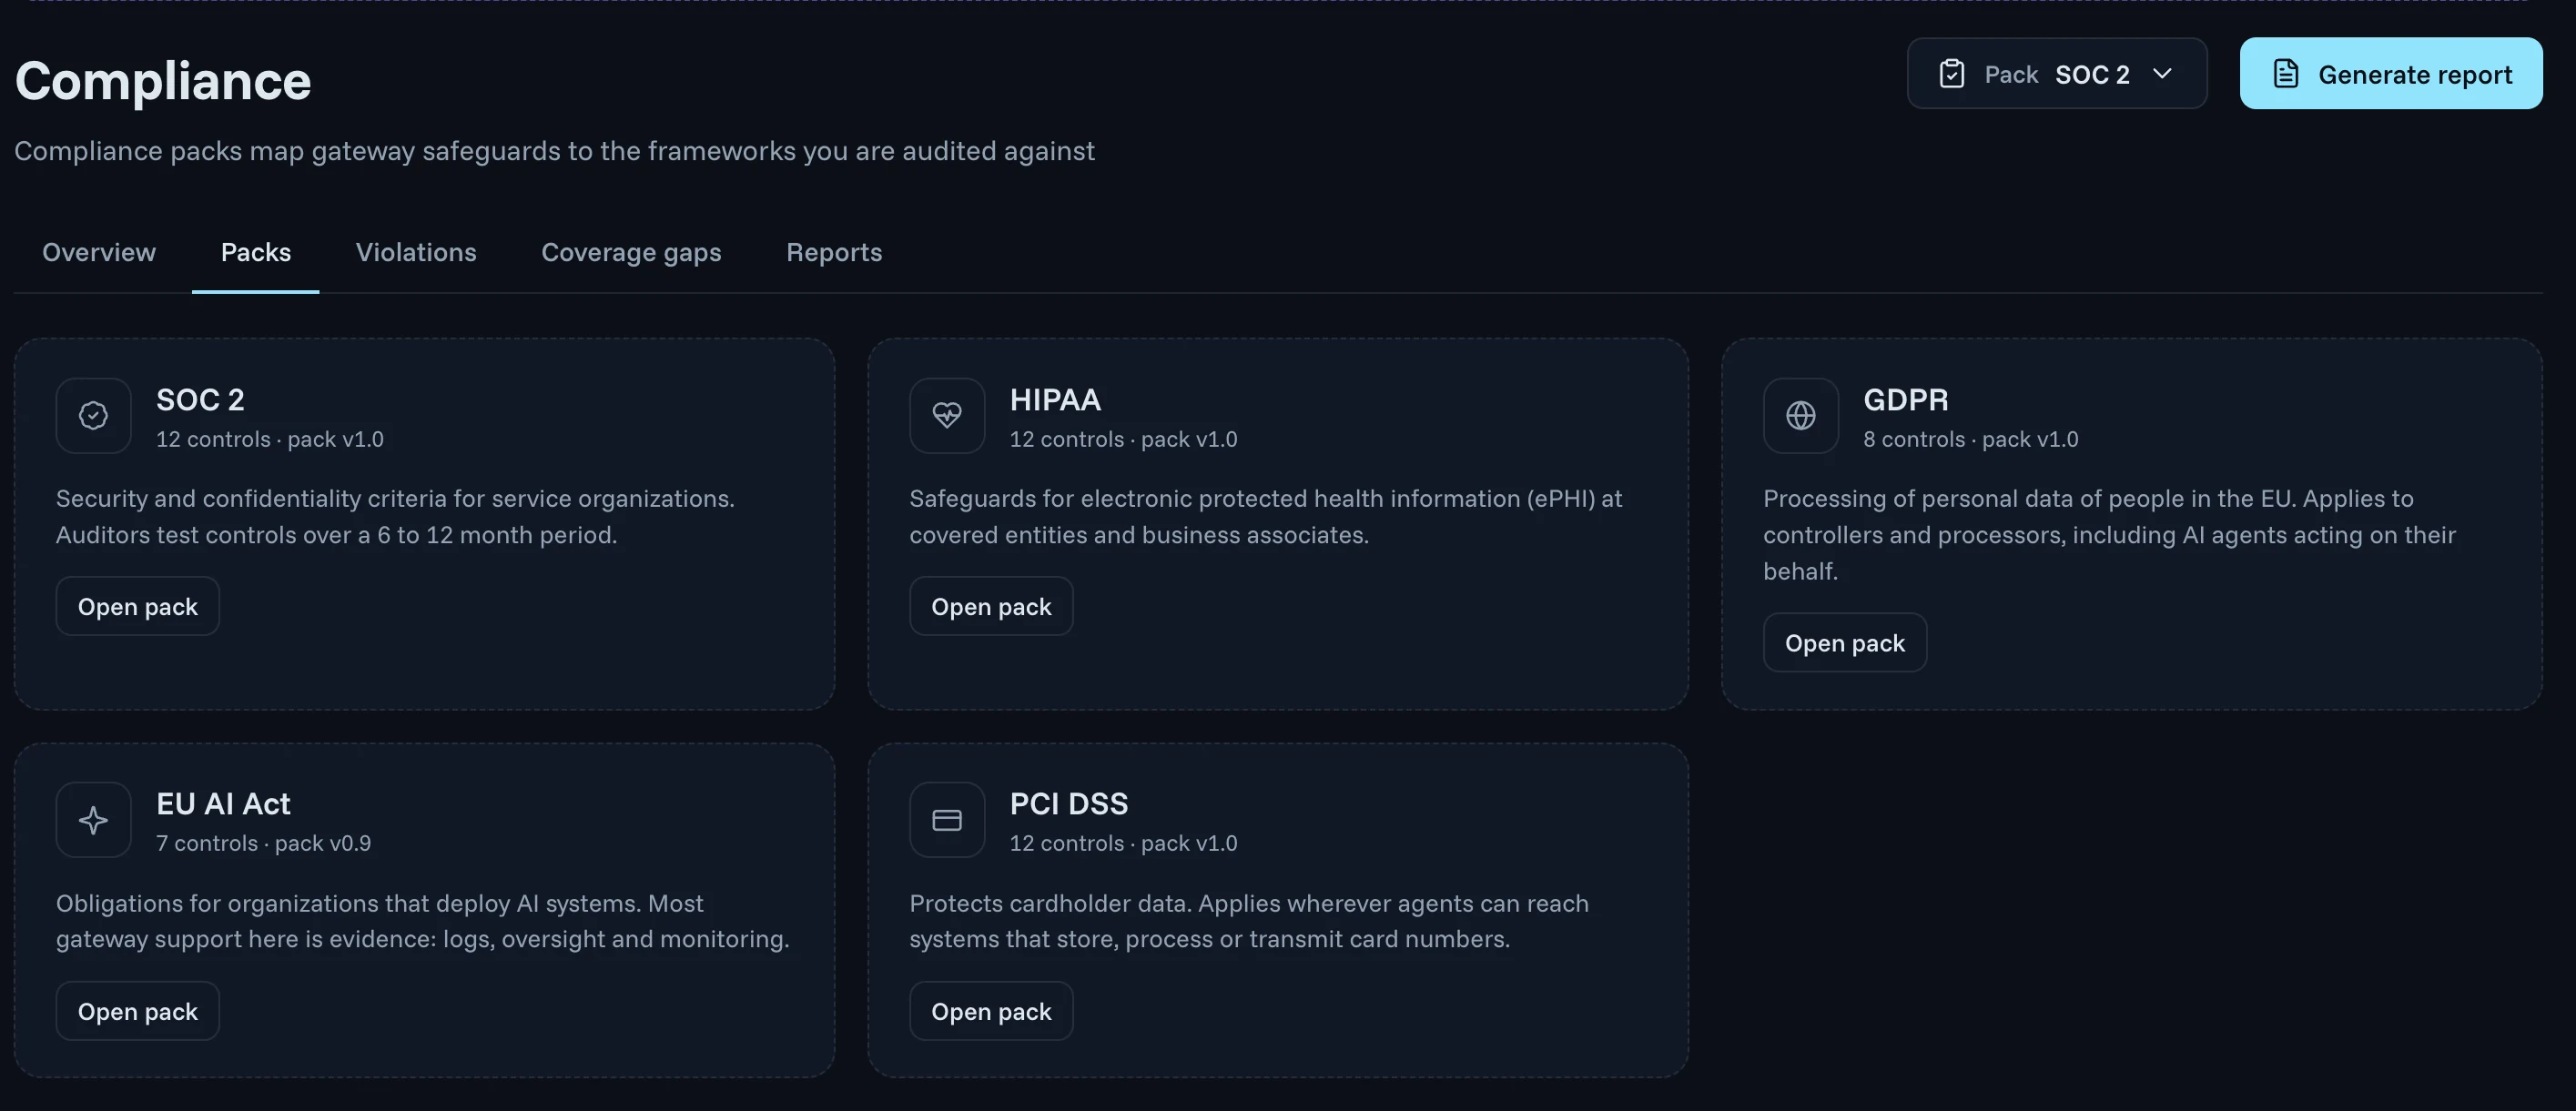Open the PCI DSS pack
This screenshot has width=2576, height=1111.
coord(991,1011)
